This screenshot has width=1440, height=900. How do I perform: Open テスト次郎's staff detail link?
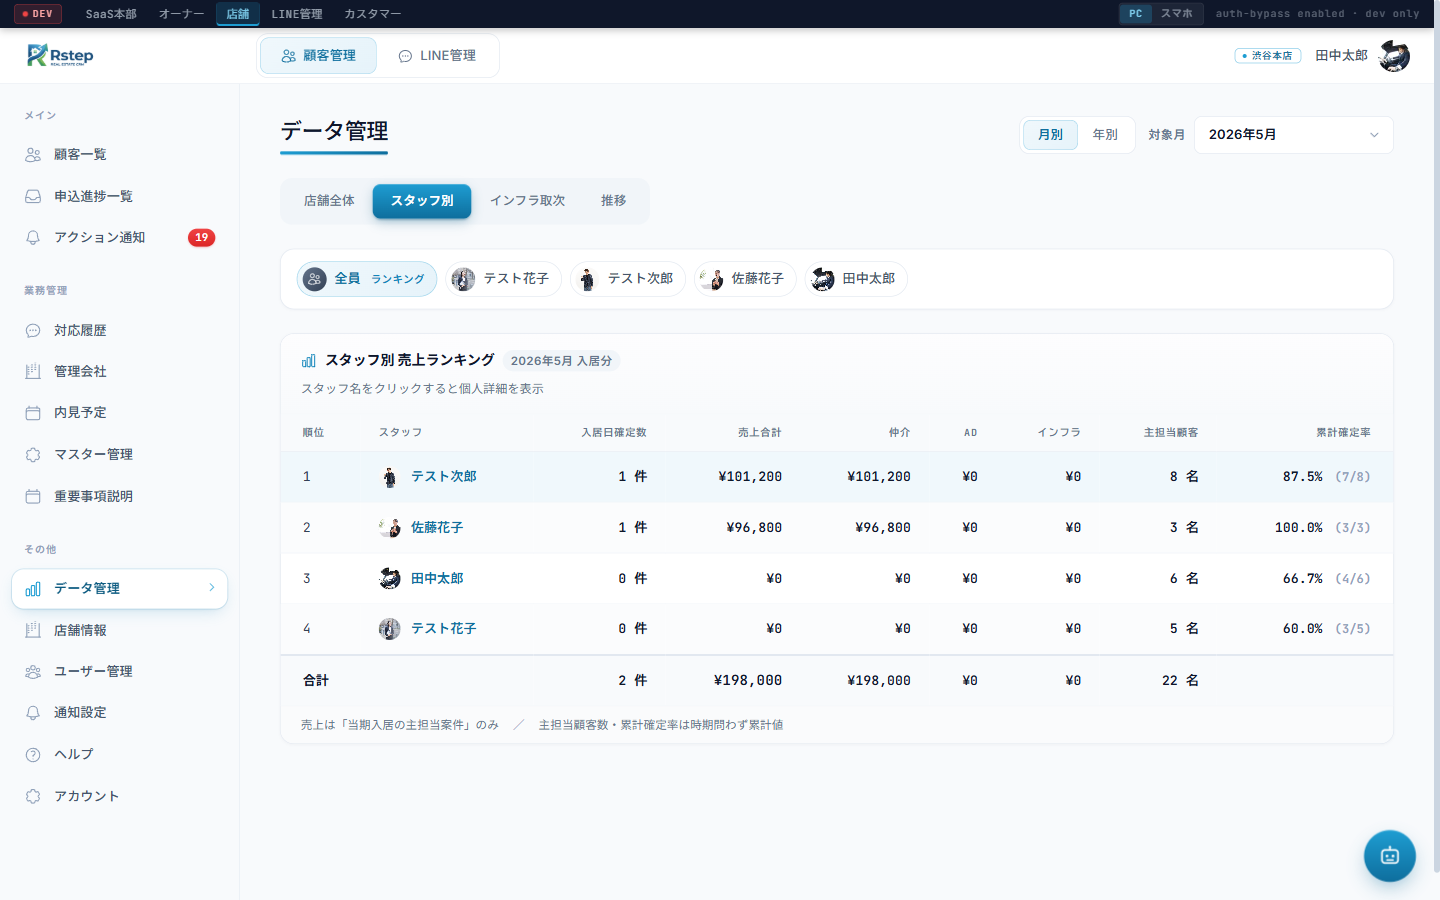click(x=444, y=477)
